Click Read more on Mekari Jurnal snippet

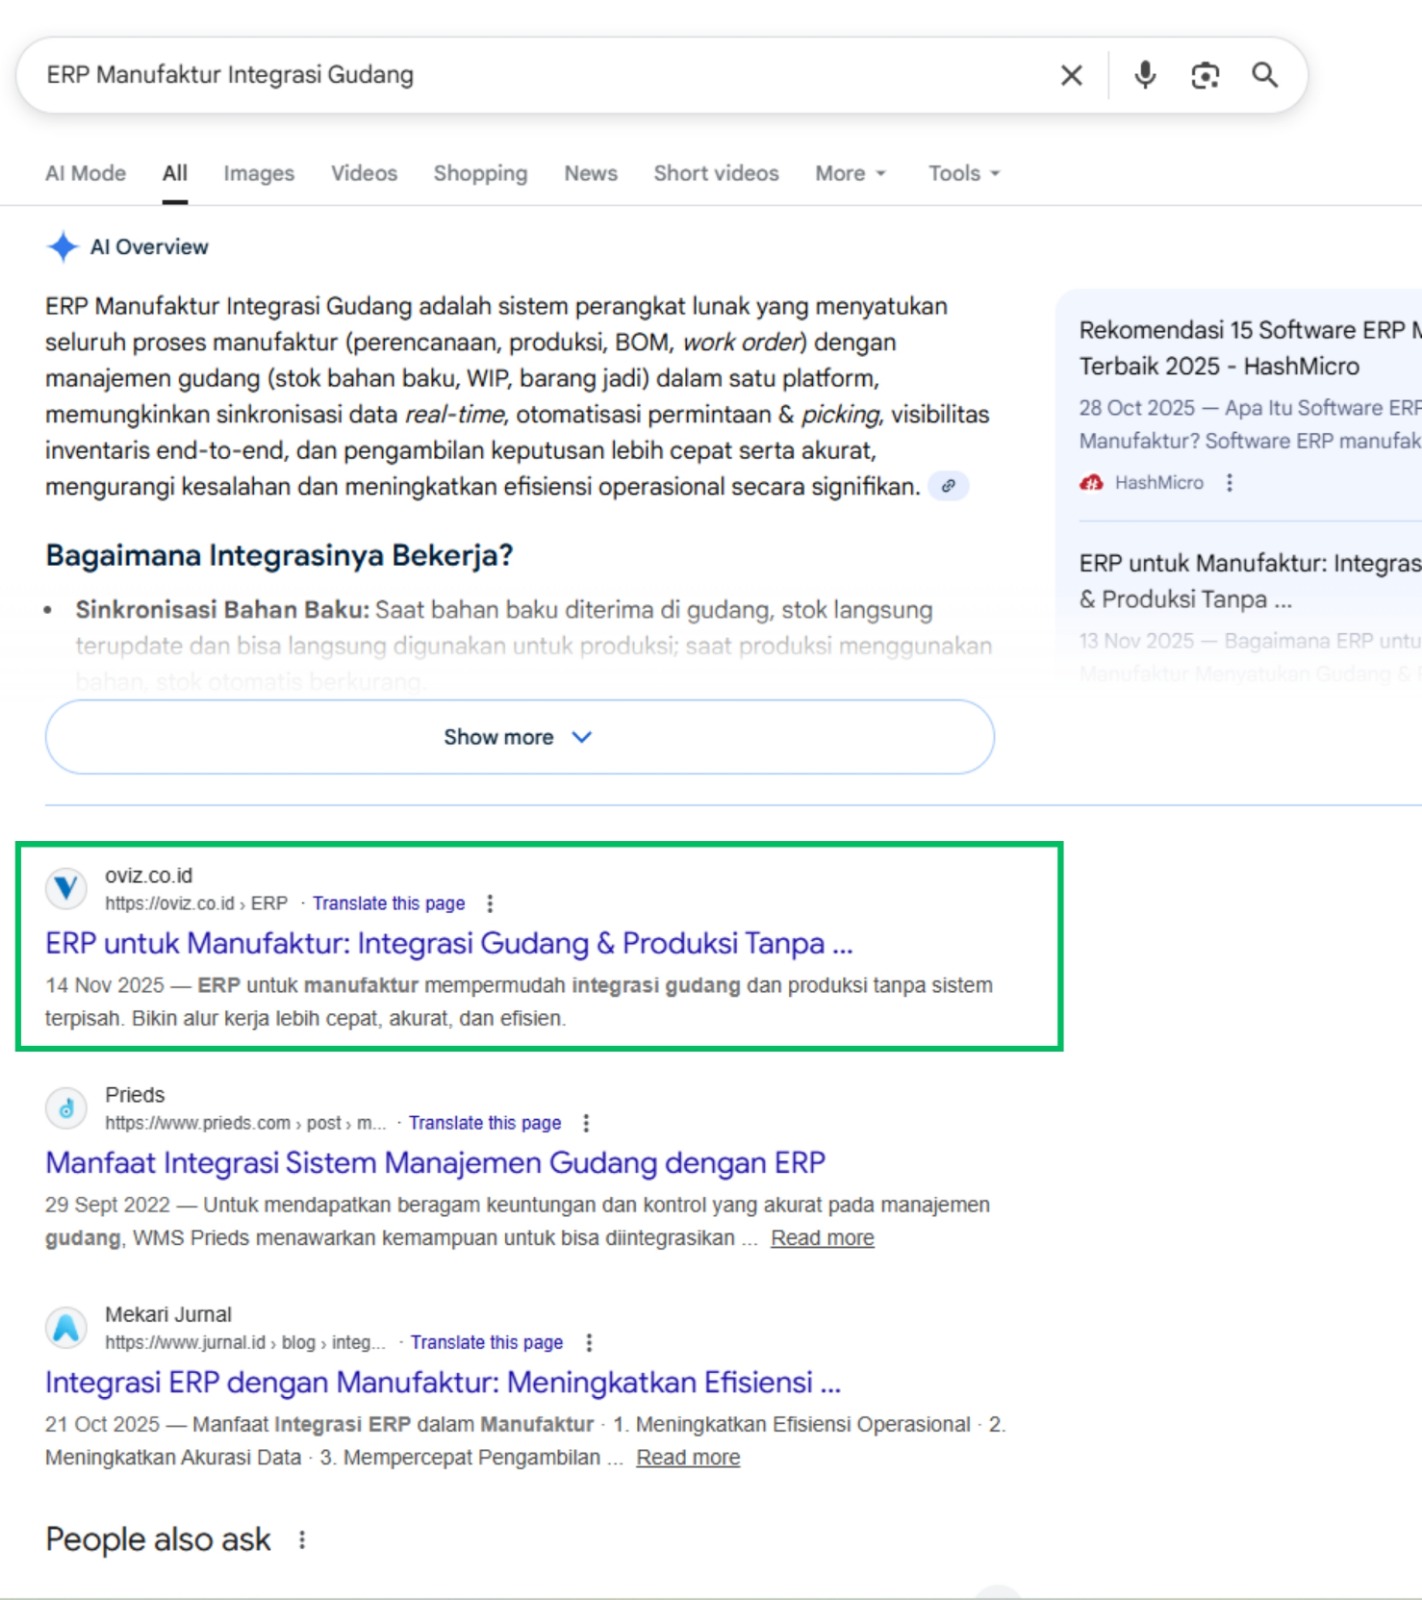688,1458
